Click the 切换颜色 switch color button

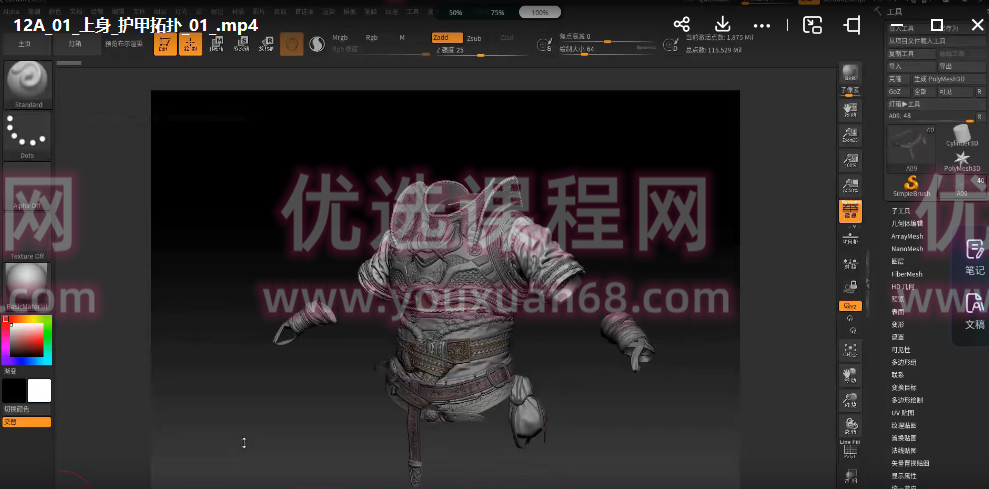[26, 409]
